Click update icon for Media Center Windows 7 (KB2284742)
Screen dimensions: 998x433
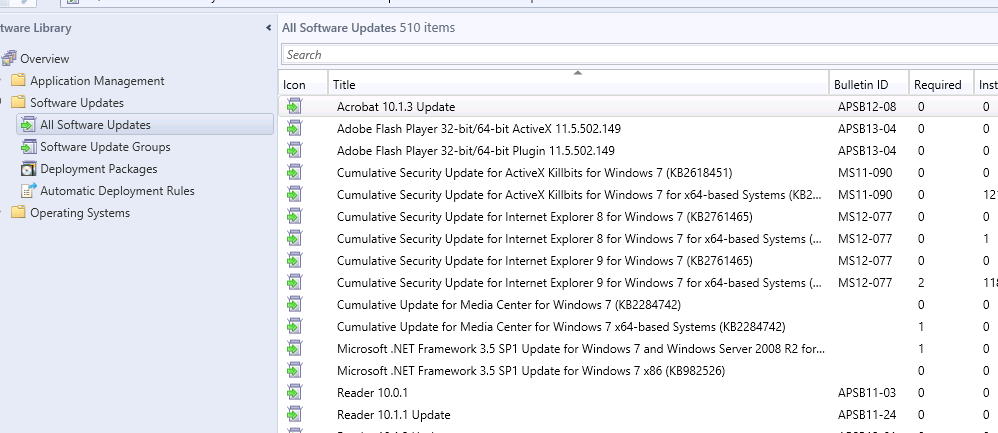click(293, 304)
